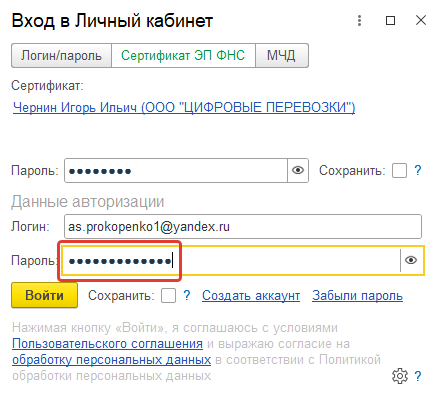Switch to the Логин/пароль tab
Viewport: 440px width, 395px height.
coord(61,55)
